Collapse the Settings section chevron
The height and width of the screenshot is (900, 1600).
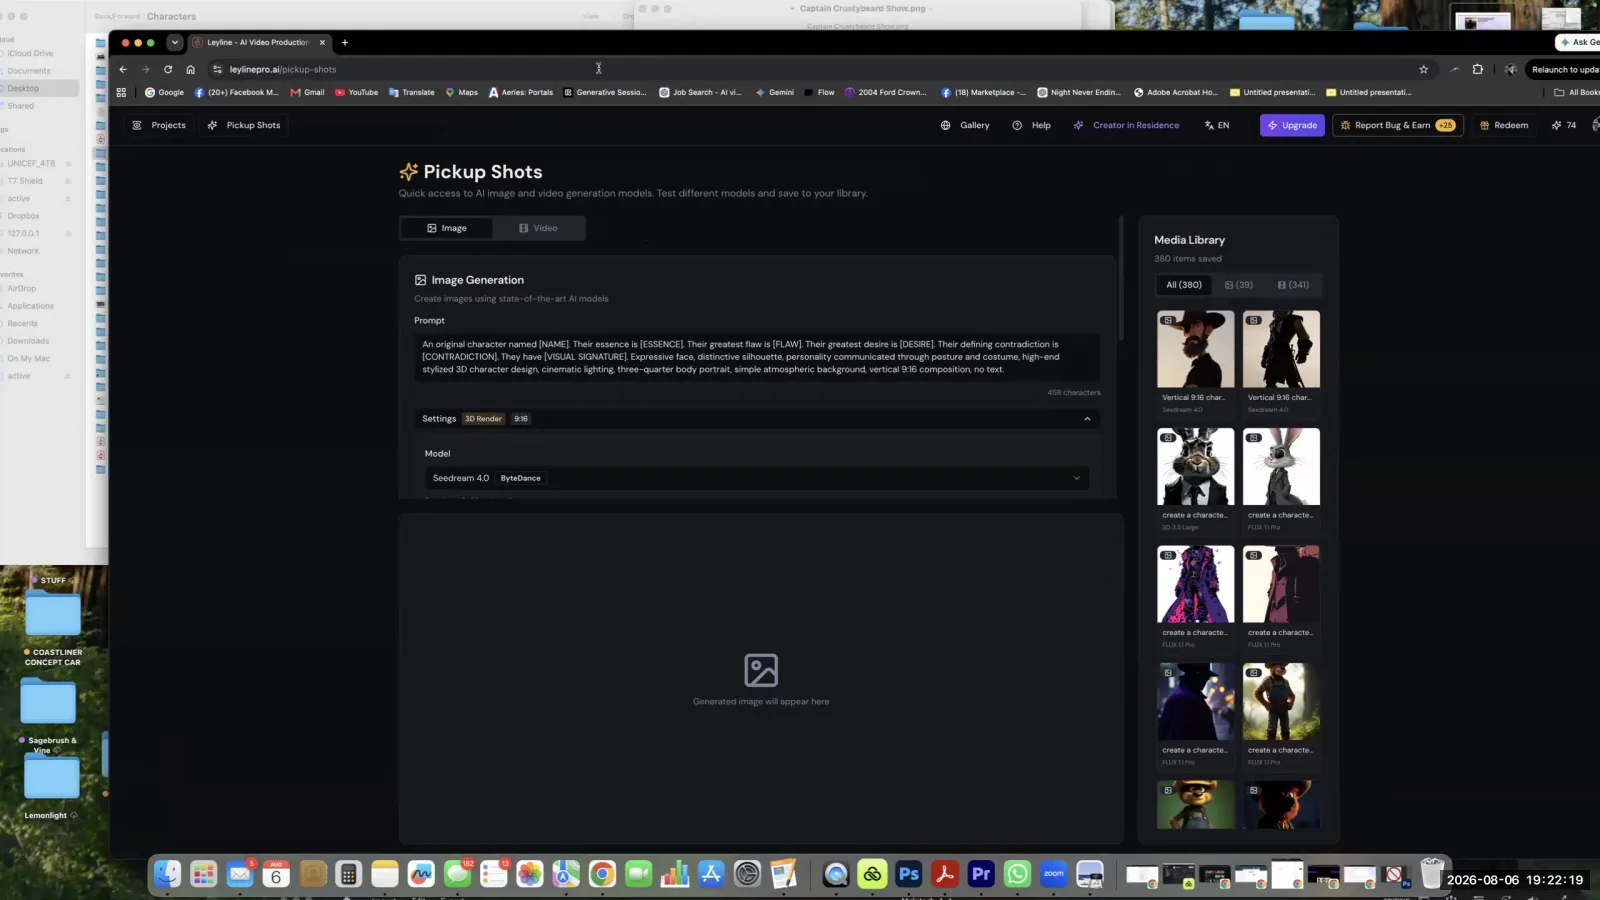click(1087, 419)
